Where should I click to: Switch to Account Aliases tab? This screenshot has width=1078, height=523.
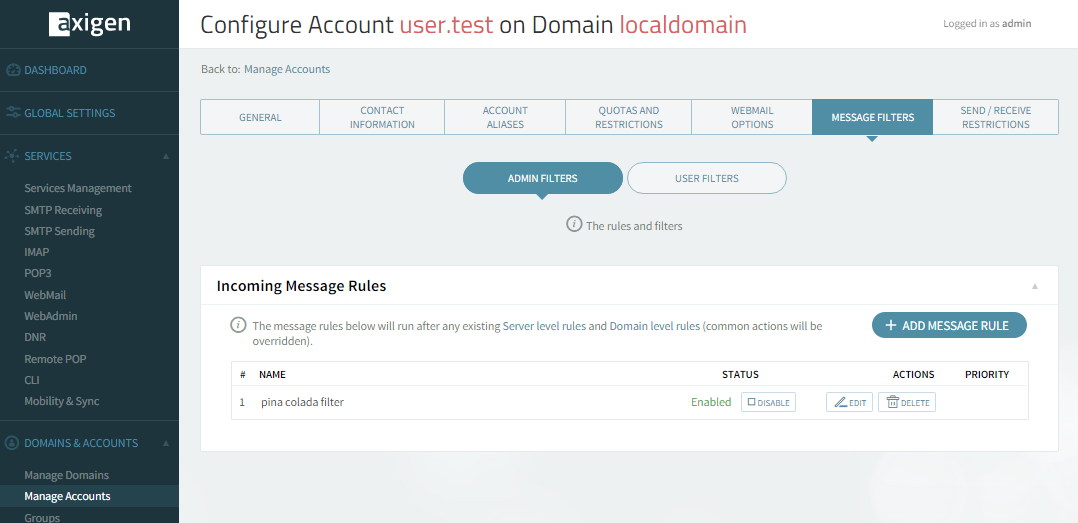pyautogui.click(x=505, y=117)
